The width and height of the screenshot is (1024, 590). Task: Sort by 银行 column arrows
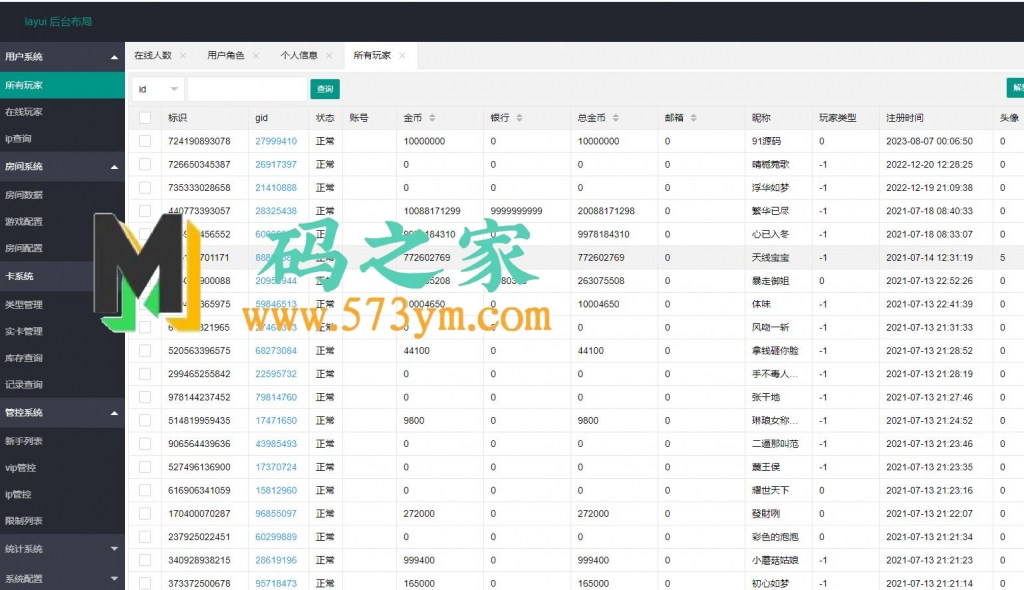[x=519, y=118]
